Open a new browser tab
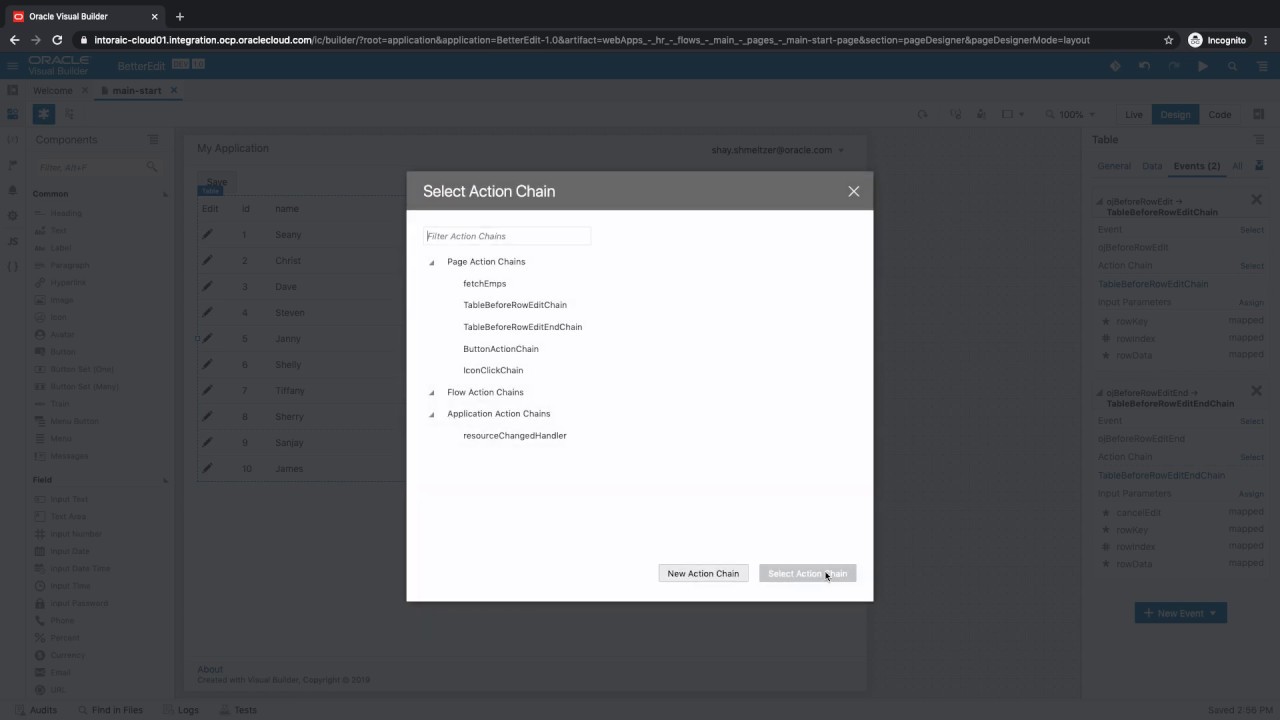The width and height of the screenshot is (1280, 720). tap(180, 16)
